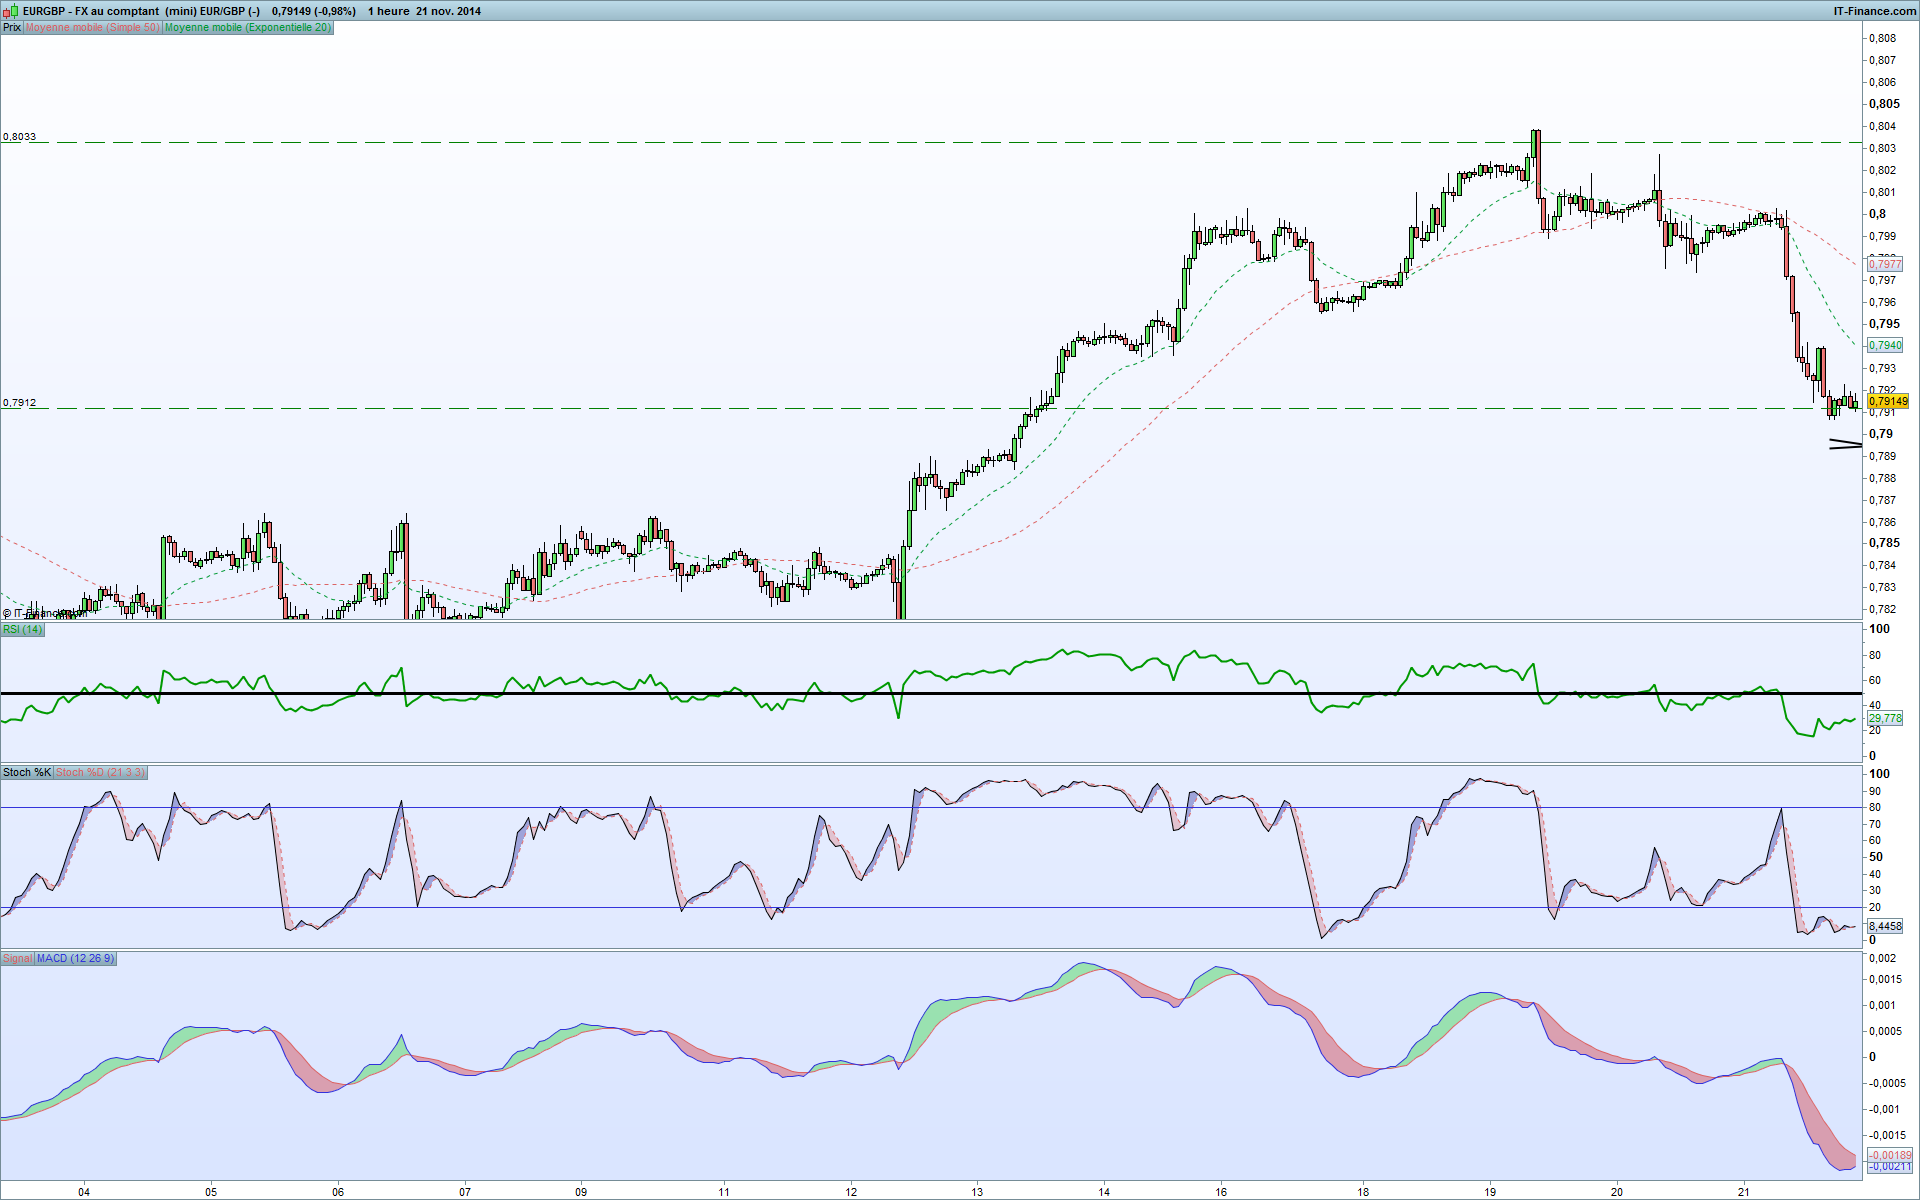Click the 0,7940 exponential average price tag

pyautogui.click(x=1885, y=346)
